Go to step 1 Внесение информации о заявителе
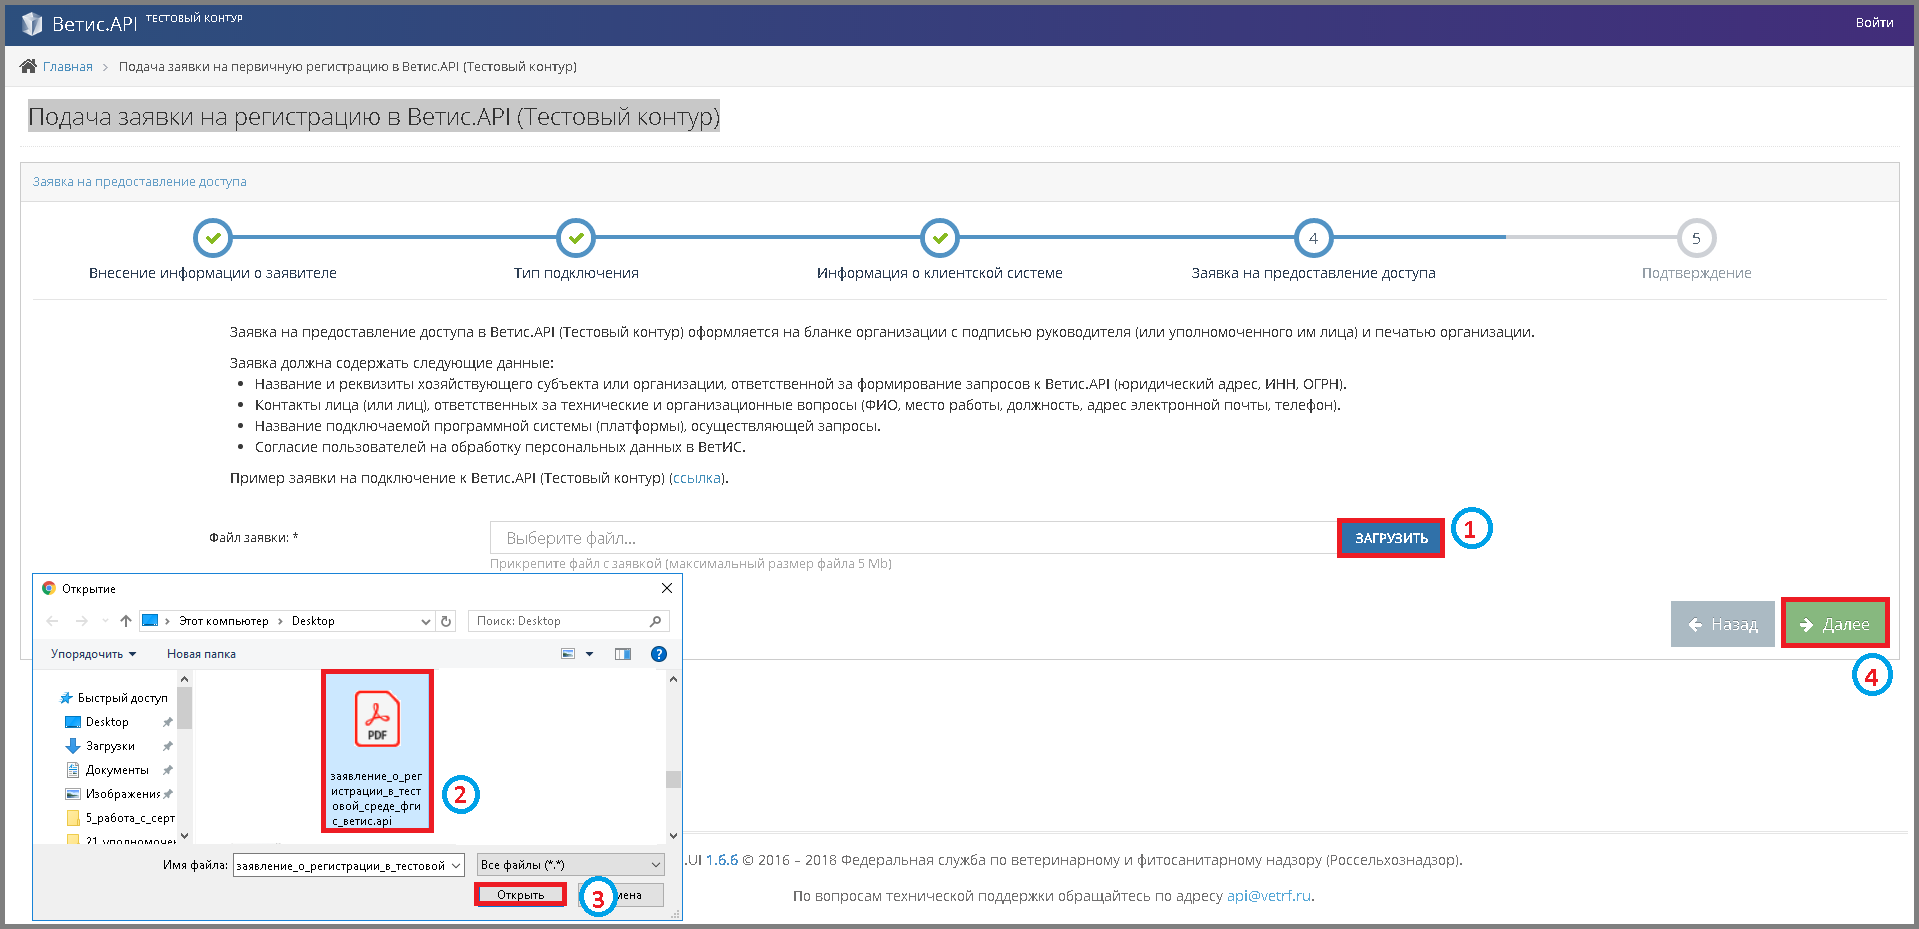The width and height of the screenshot is (1919, 929). 213,238
